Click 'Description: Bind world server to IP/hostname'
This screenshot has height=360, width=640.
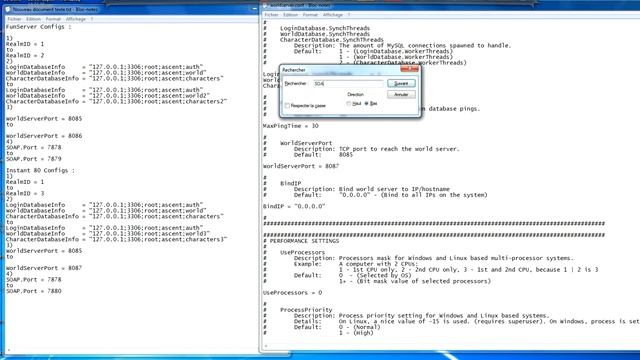point(372,189)
